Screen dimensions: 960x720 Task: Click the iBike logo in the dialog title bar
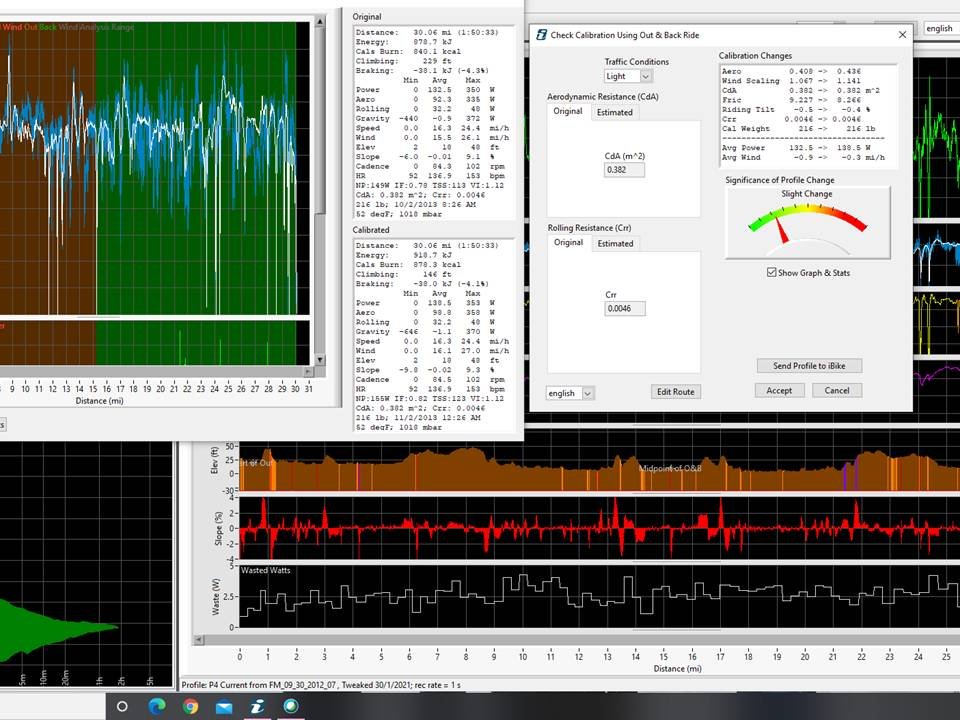542,34
